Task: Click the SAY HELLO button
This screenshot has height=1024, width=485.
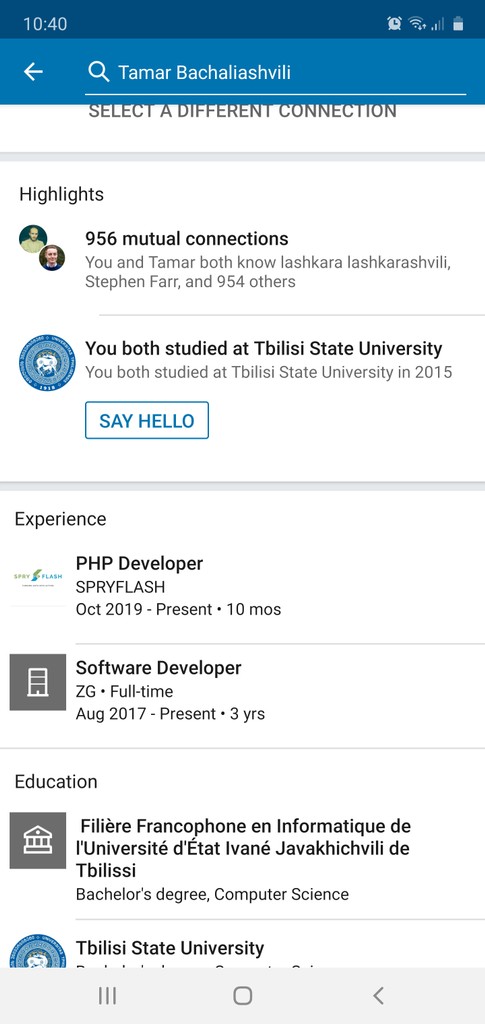Action: tap(147, 421)
